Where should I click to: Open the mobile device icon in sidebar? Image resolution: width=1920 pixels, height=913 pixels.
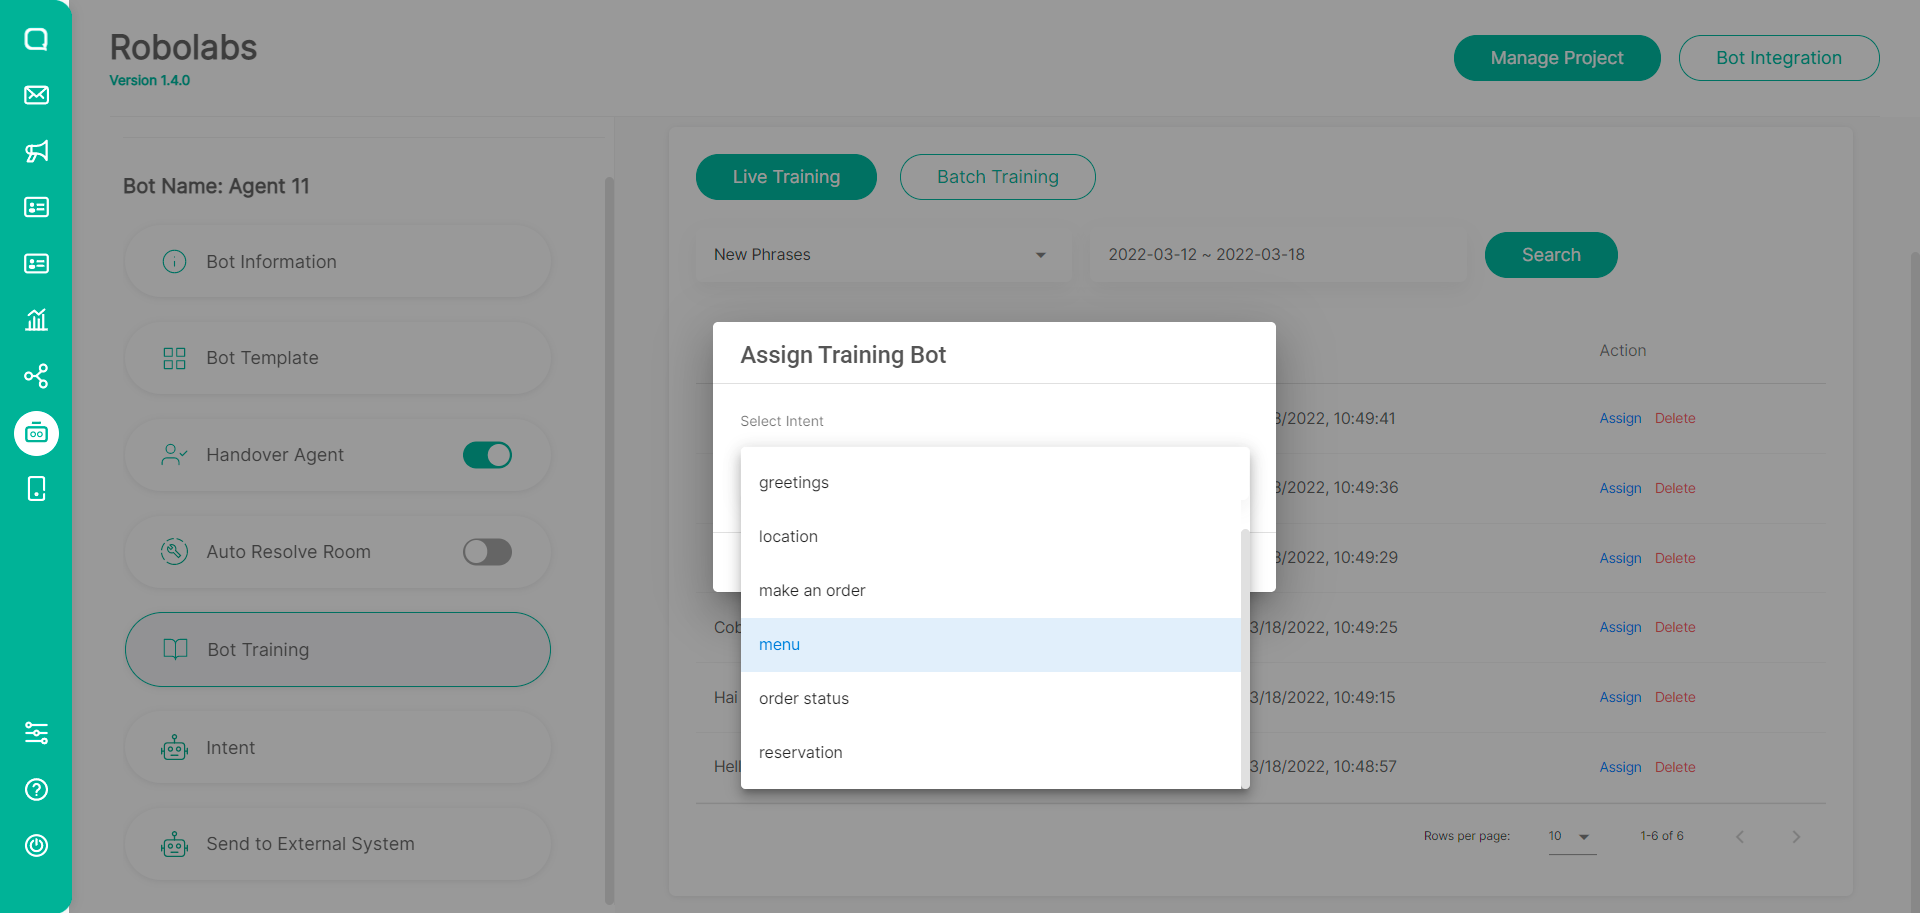36,489
